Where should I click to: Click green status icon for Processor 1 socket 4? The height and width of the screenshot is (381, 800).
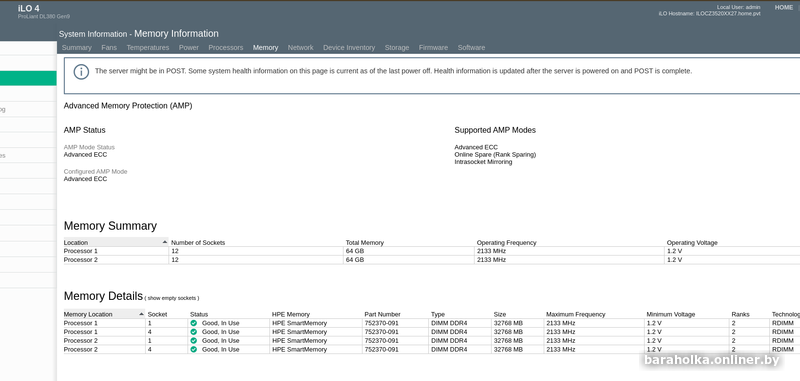[193, 332]
